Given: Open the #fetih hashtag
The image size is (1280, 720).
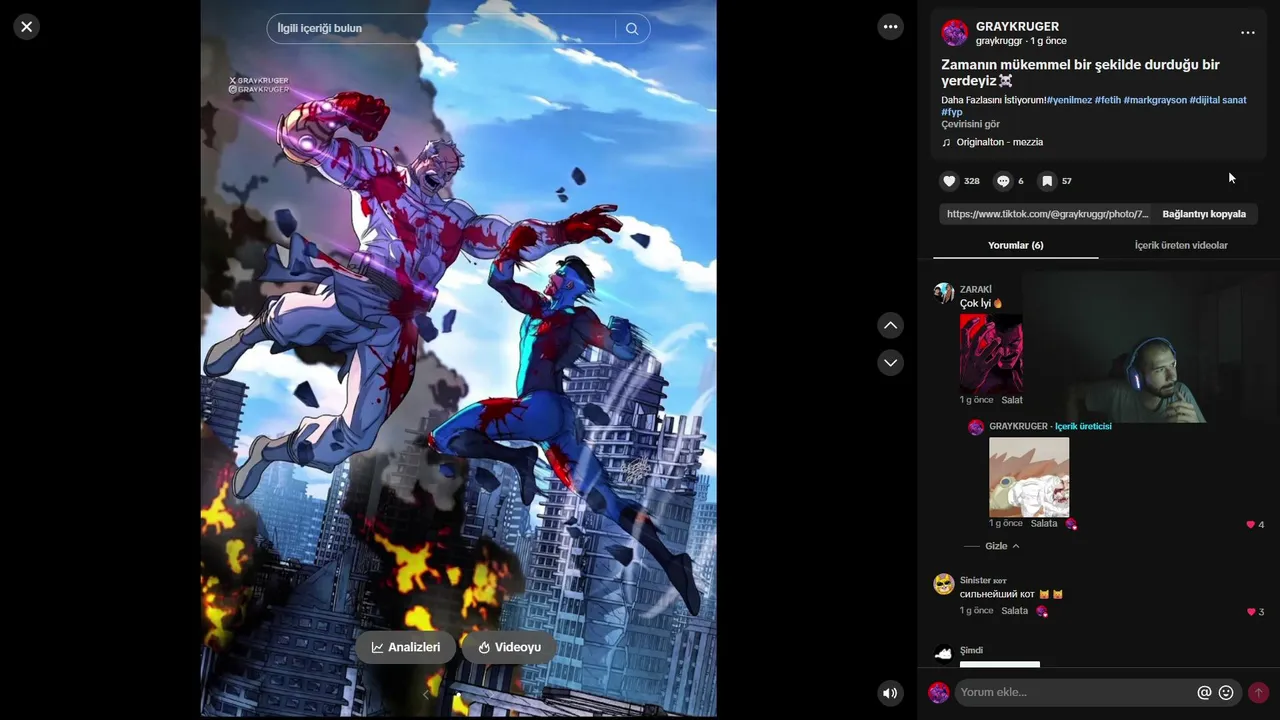Looking at the screenshot, I should [x=1108, y=100].
